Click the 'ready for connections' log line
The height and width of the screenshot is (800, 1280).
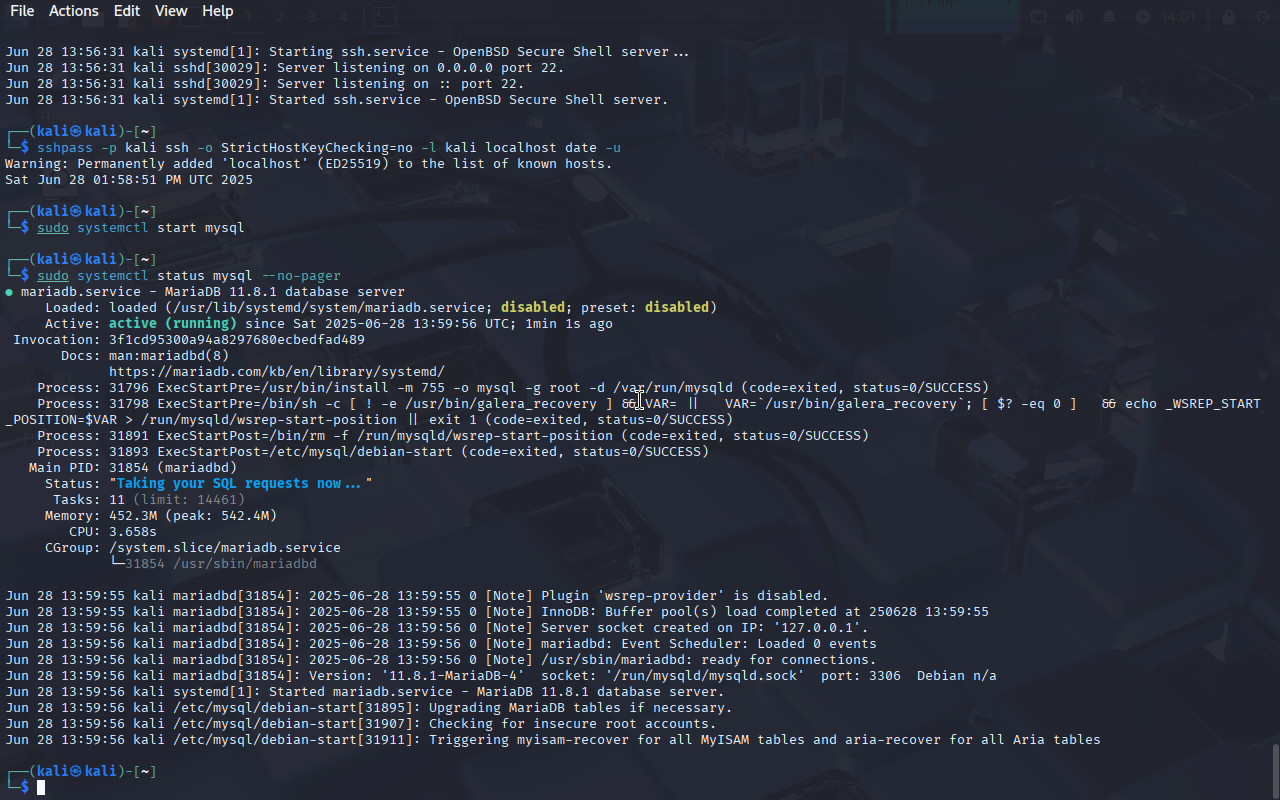pos(441,659)
